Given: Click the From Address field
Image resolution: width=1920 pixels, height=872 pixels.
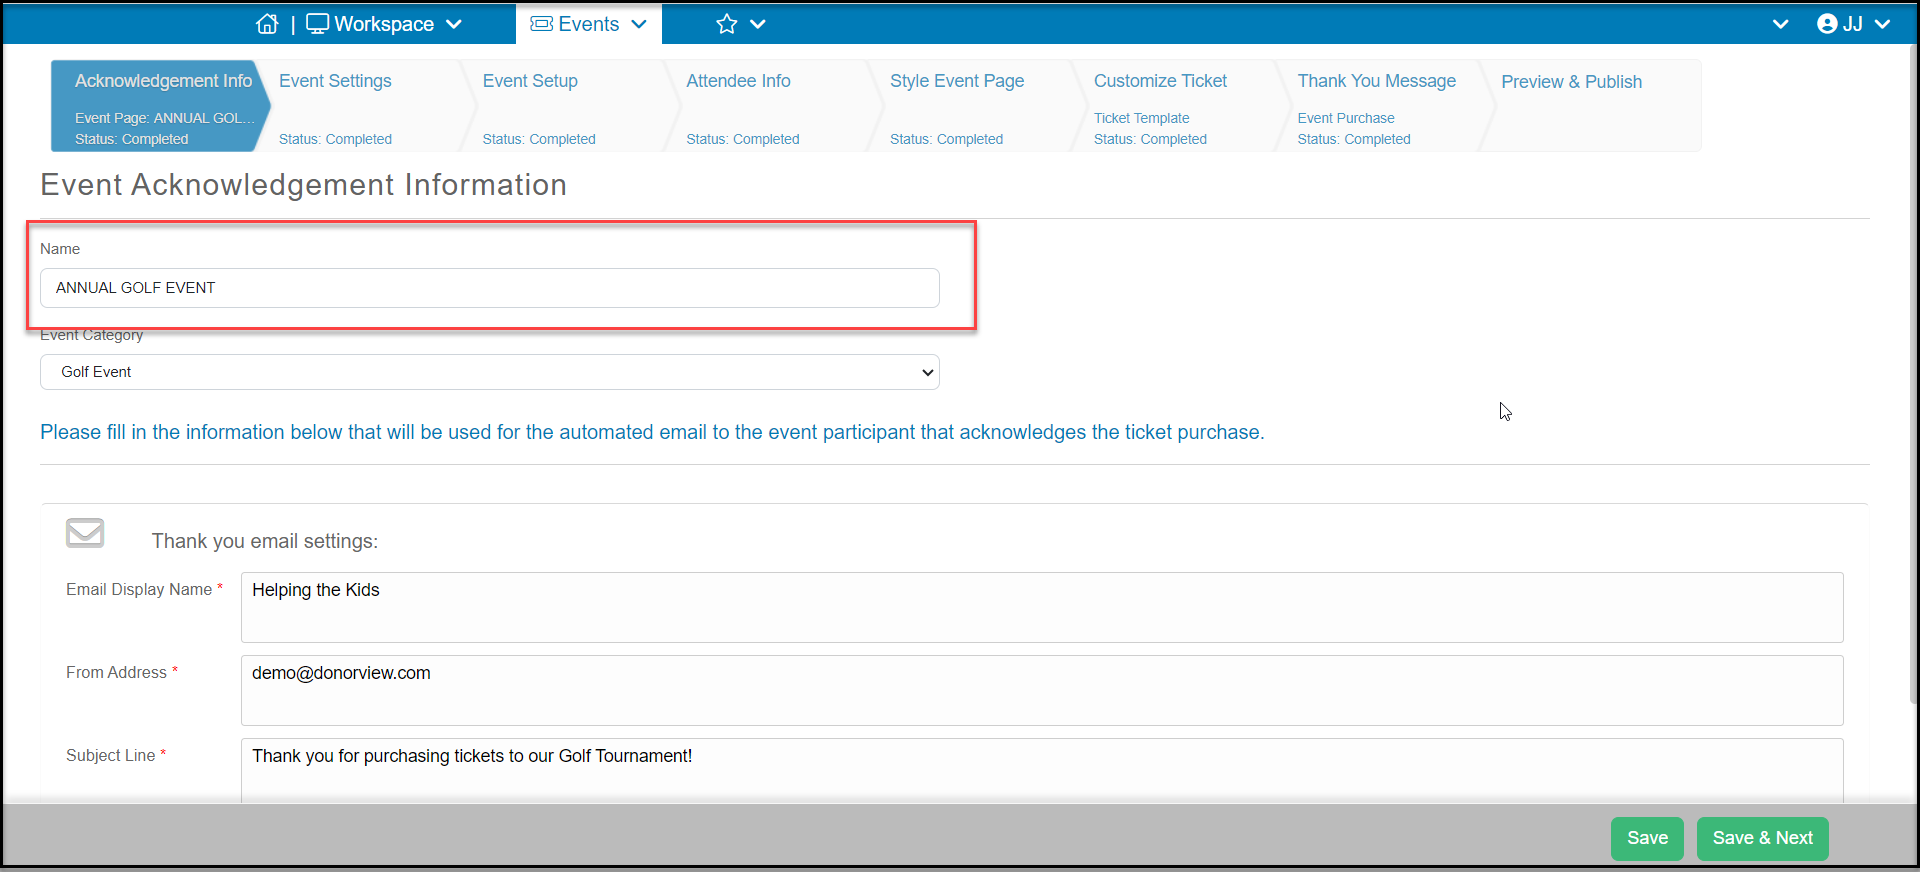Looking at the screenshot, I should pyautogui.click(x=1042, y=690).
